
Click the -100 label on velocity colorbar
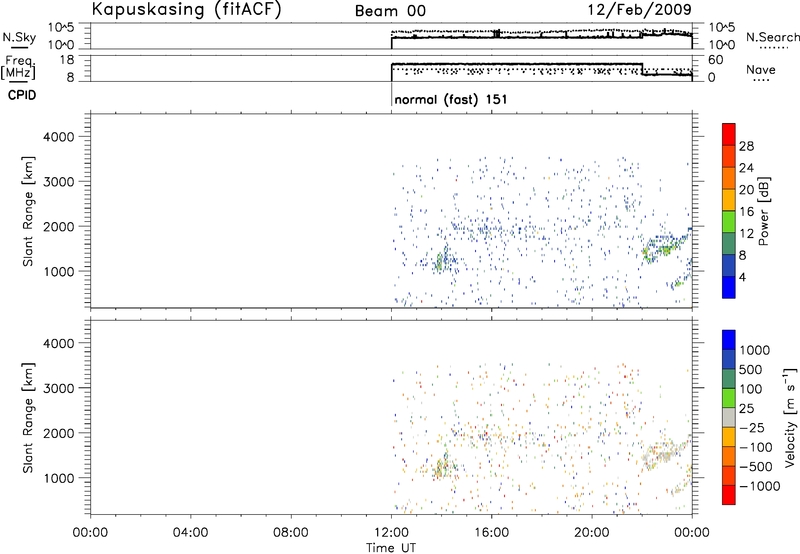[x=756, y=447]
